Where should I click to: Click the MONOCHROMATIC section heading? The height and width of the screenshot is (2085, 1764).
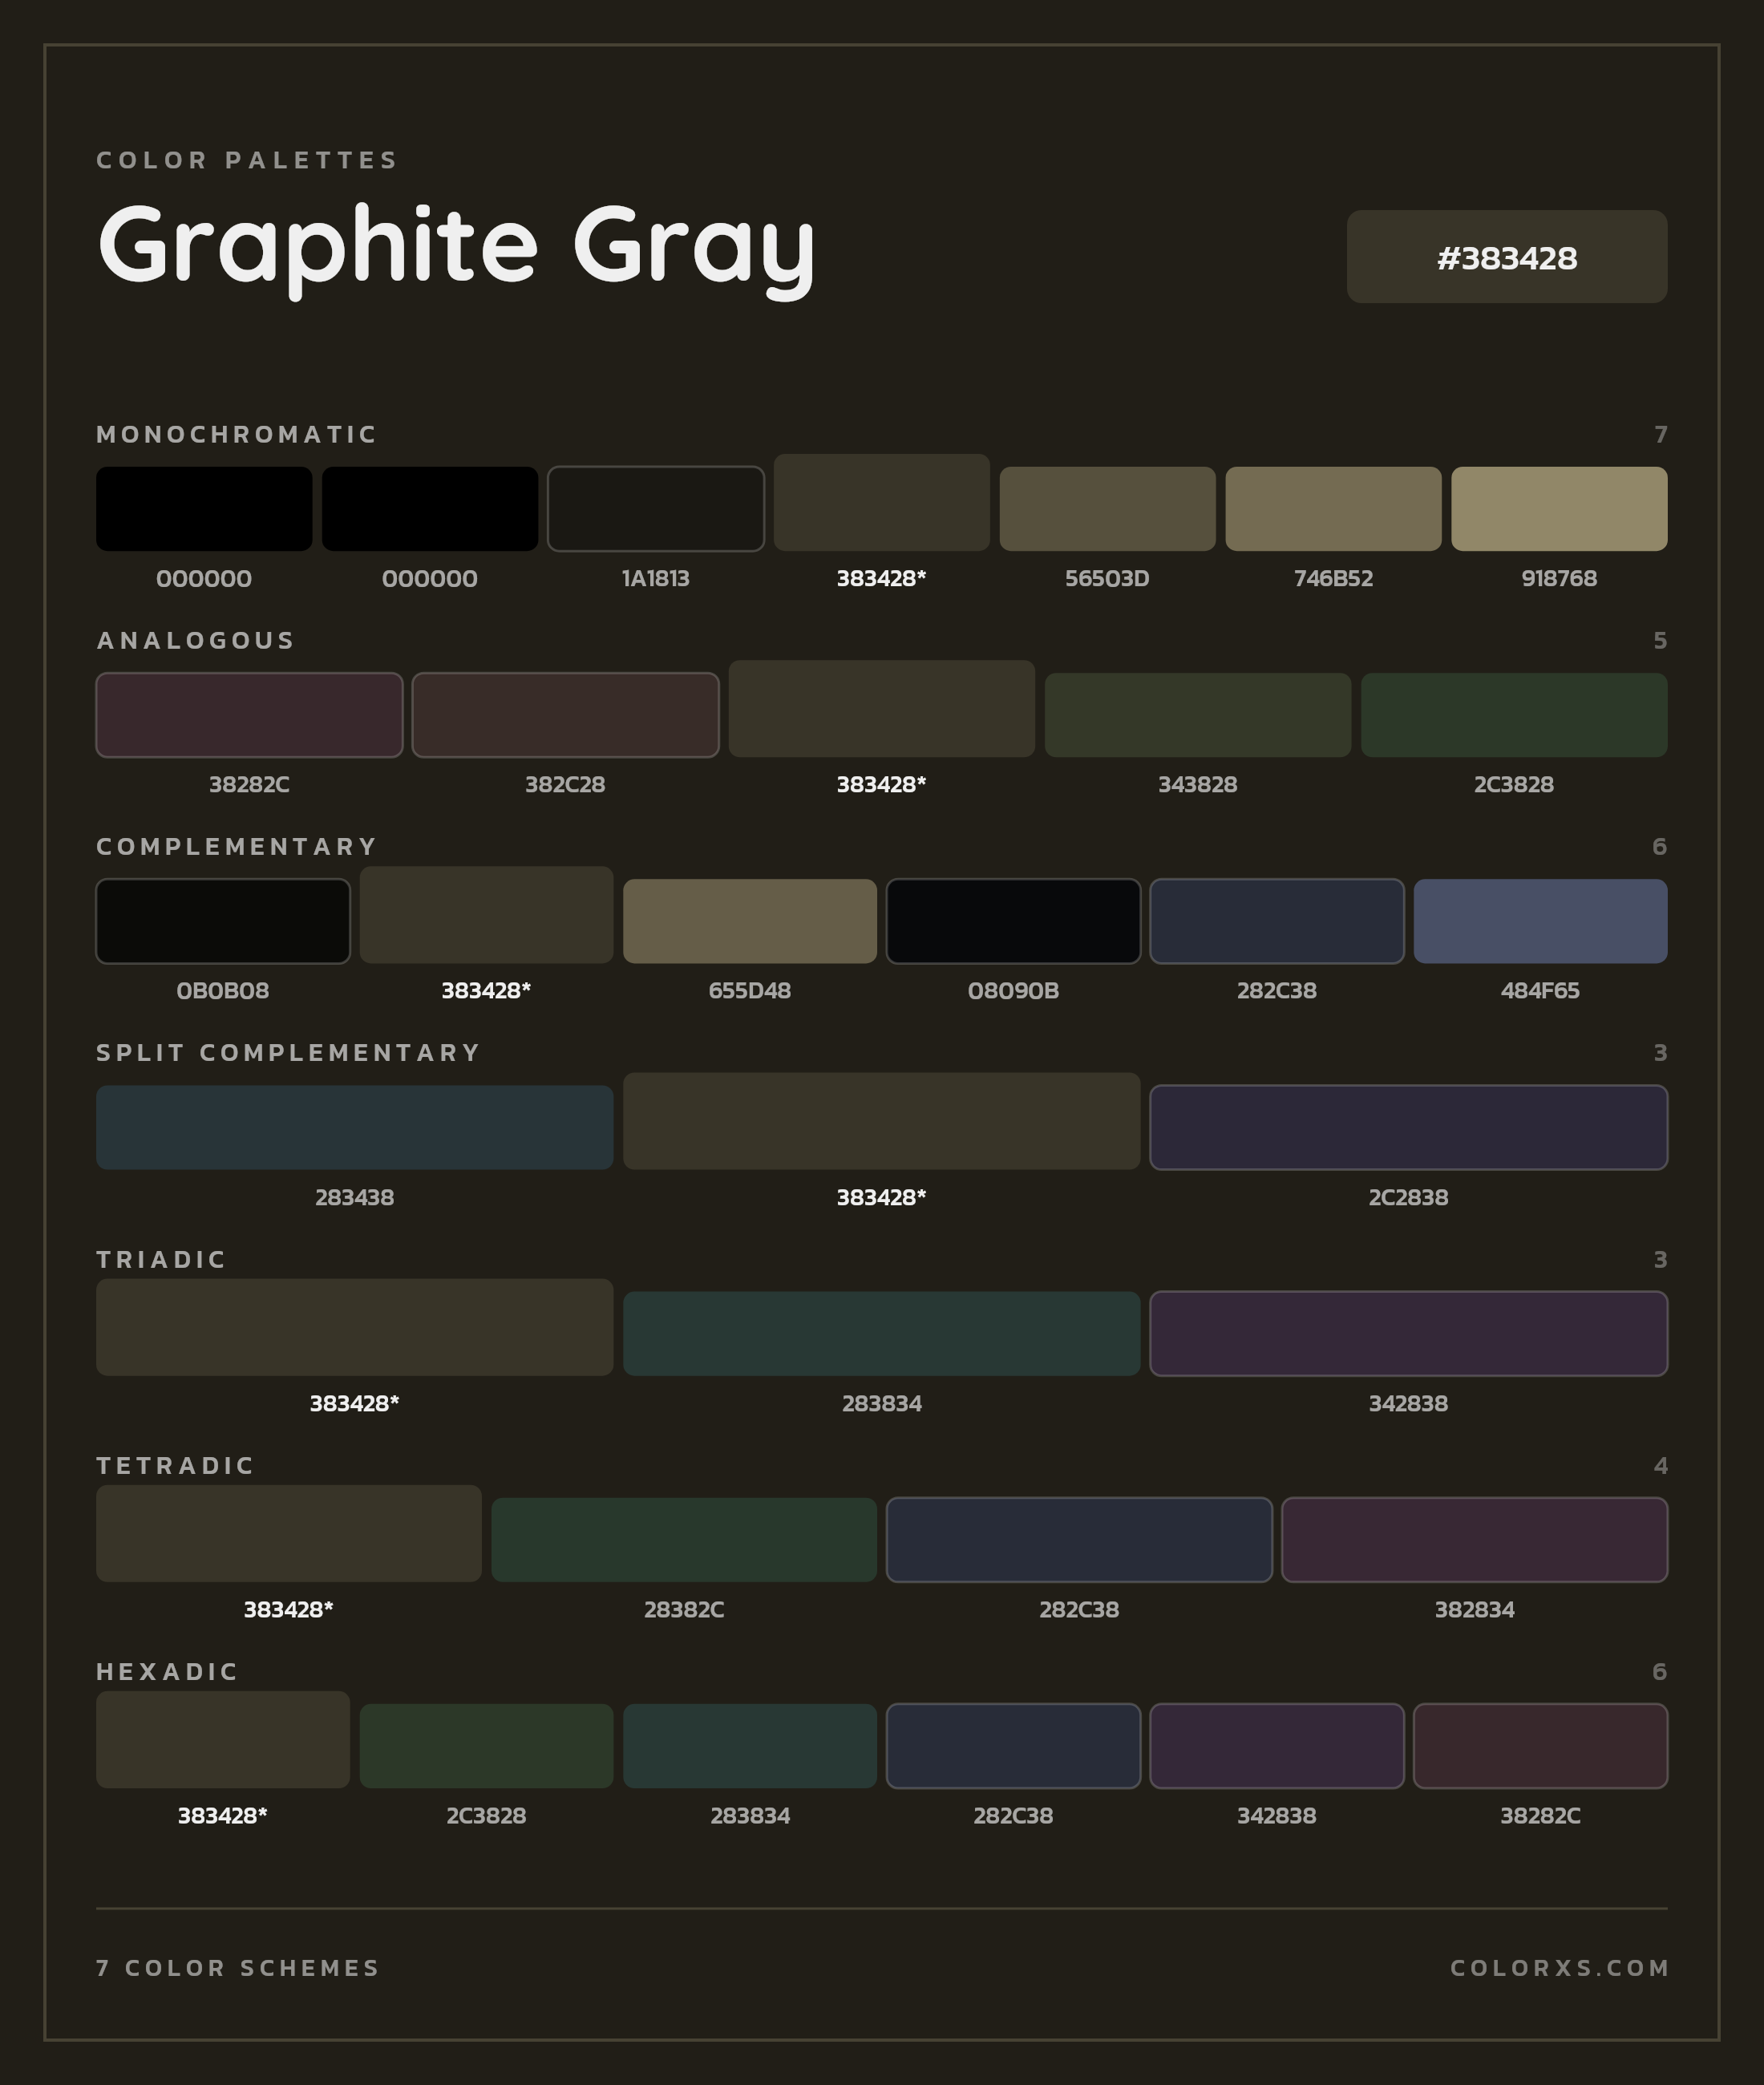pos(236,434)
